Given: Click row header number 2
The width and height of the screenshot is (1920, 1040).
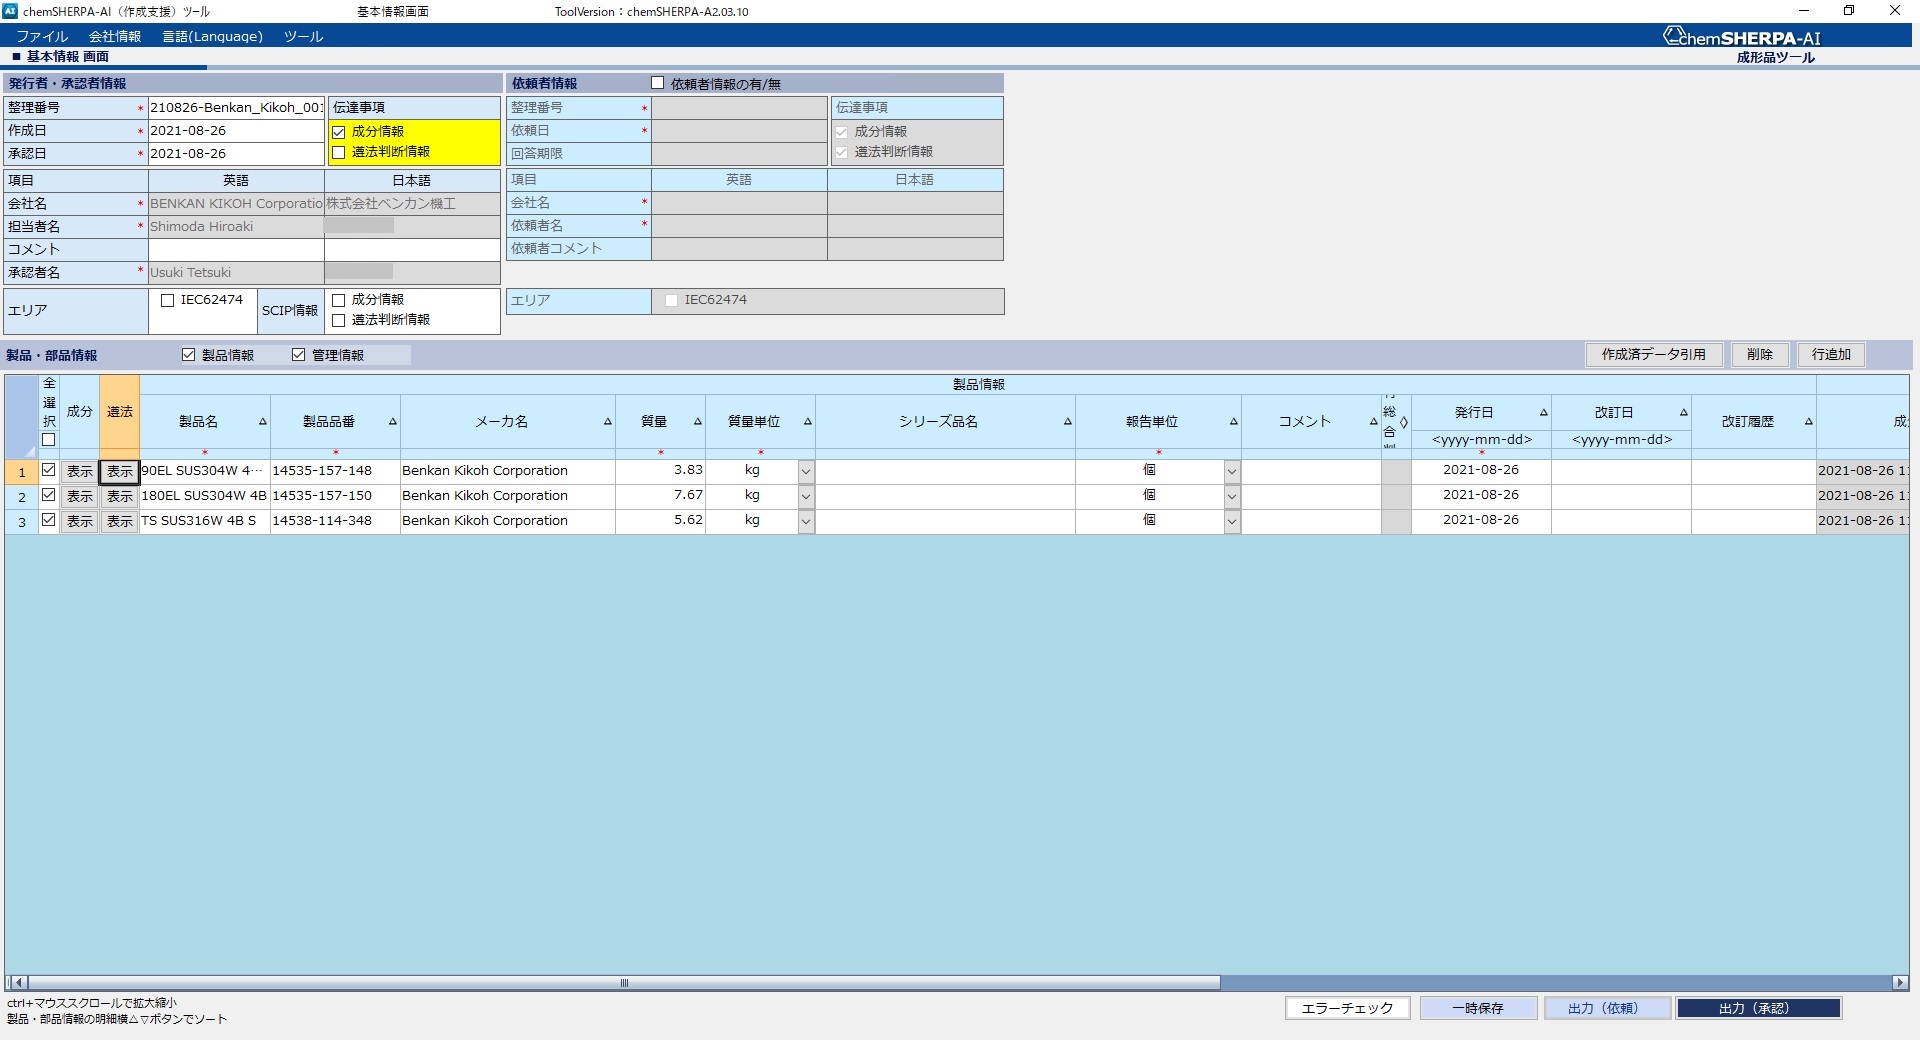Looking at the screenshot, I should point(22,496).
